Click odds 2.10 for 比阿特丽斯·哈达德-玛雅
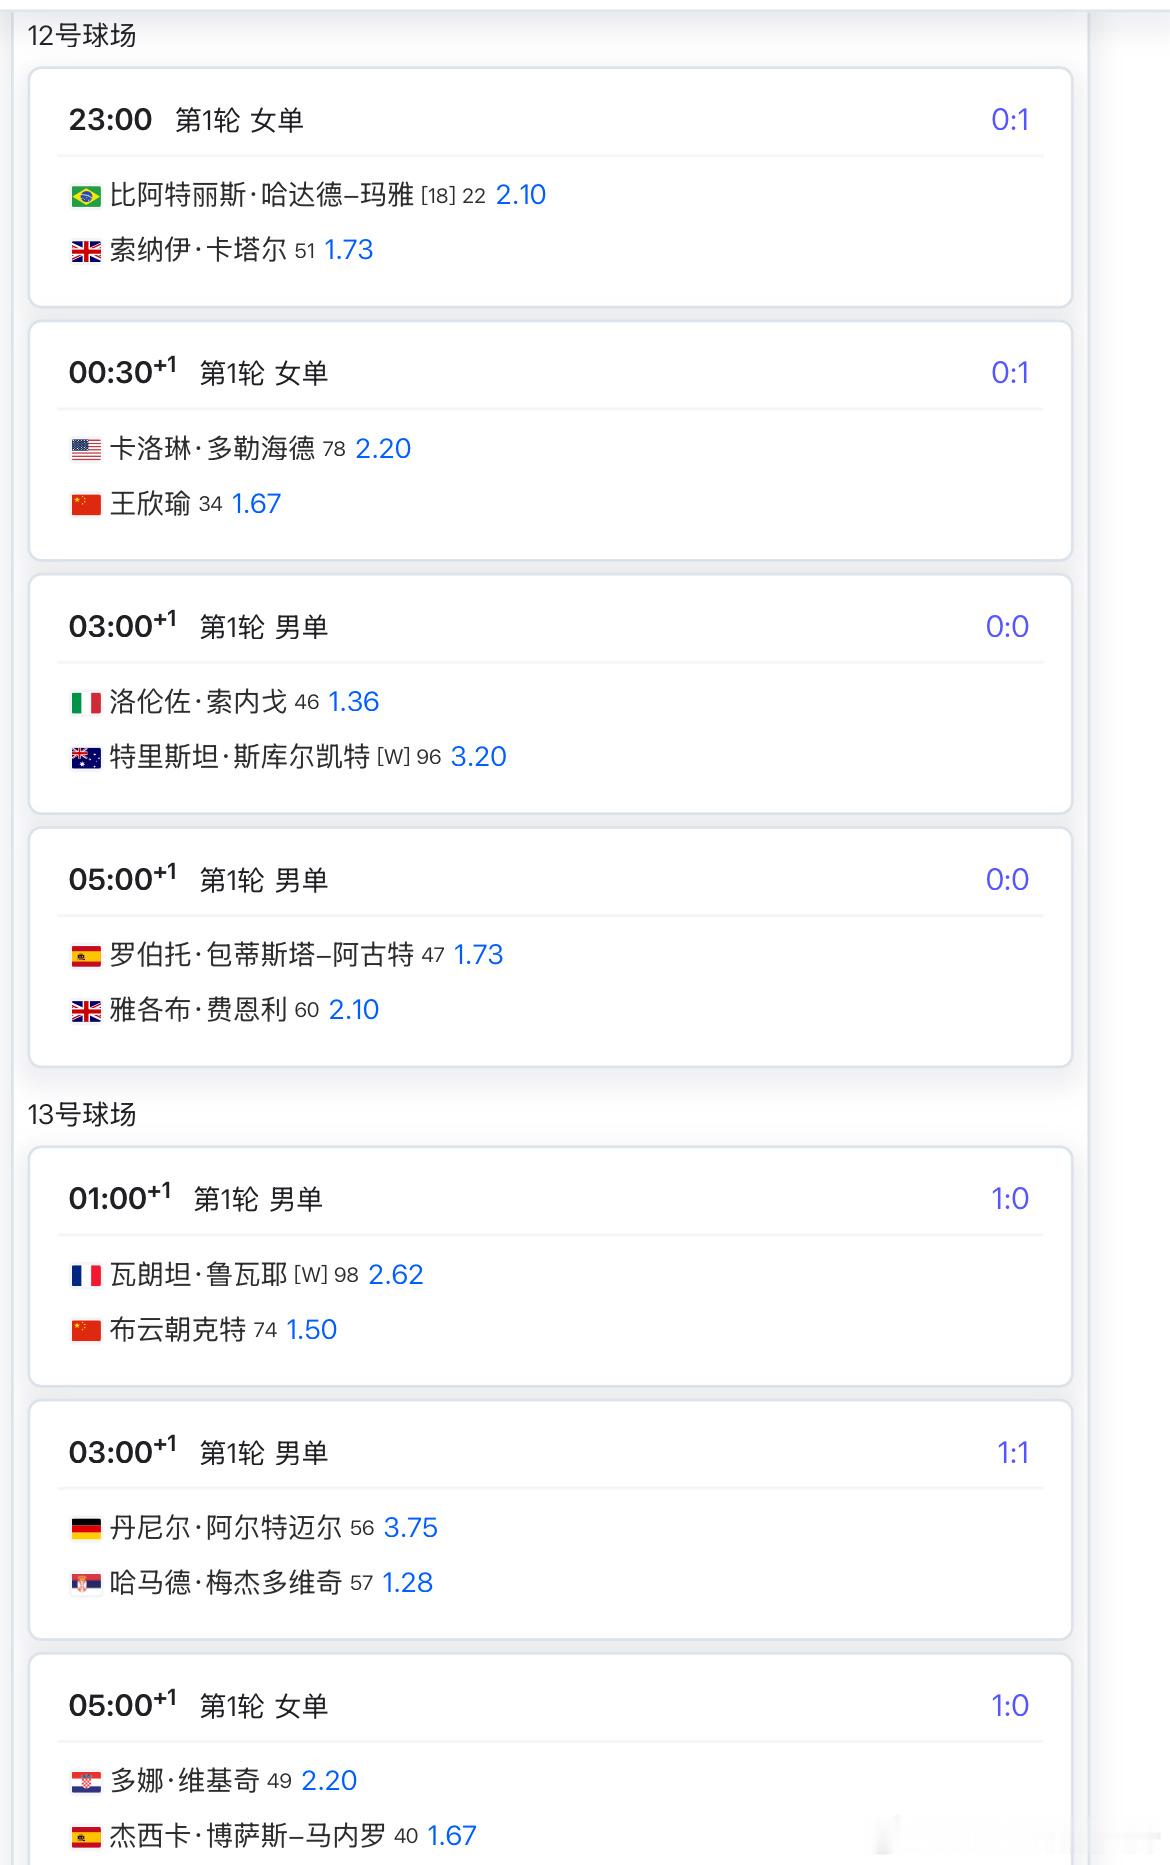Screen dimensions: 1170x1865 [521, 195]
